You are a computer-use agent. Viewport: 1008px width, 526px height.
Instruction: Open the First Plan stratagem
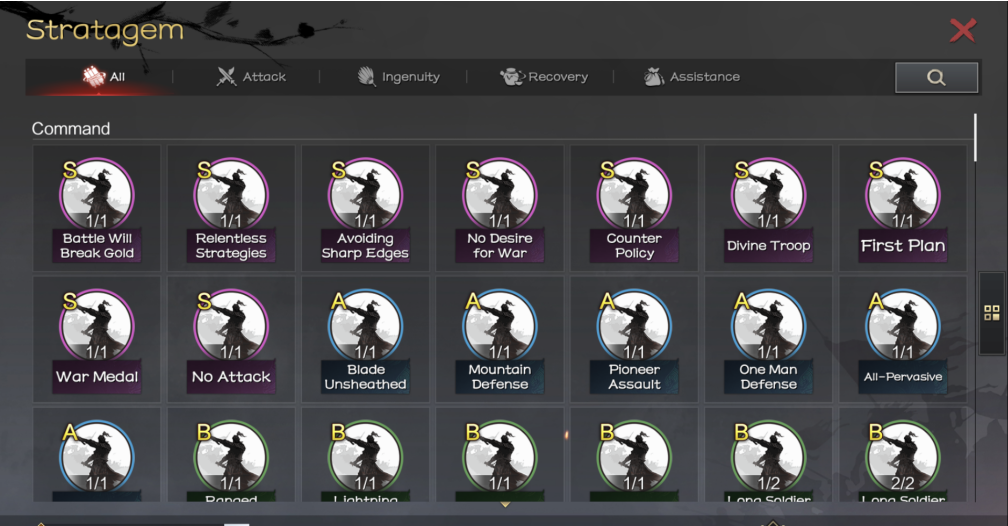(x=902, y=208)
